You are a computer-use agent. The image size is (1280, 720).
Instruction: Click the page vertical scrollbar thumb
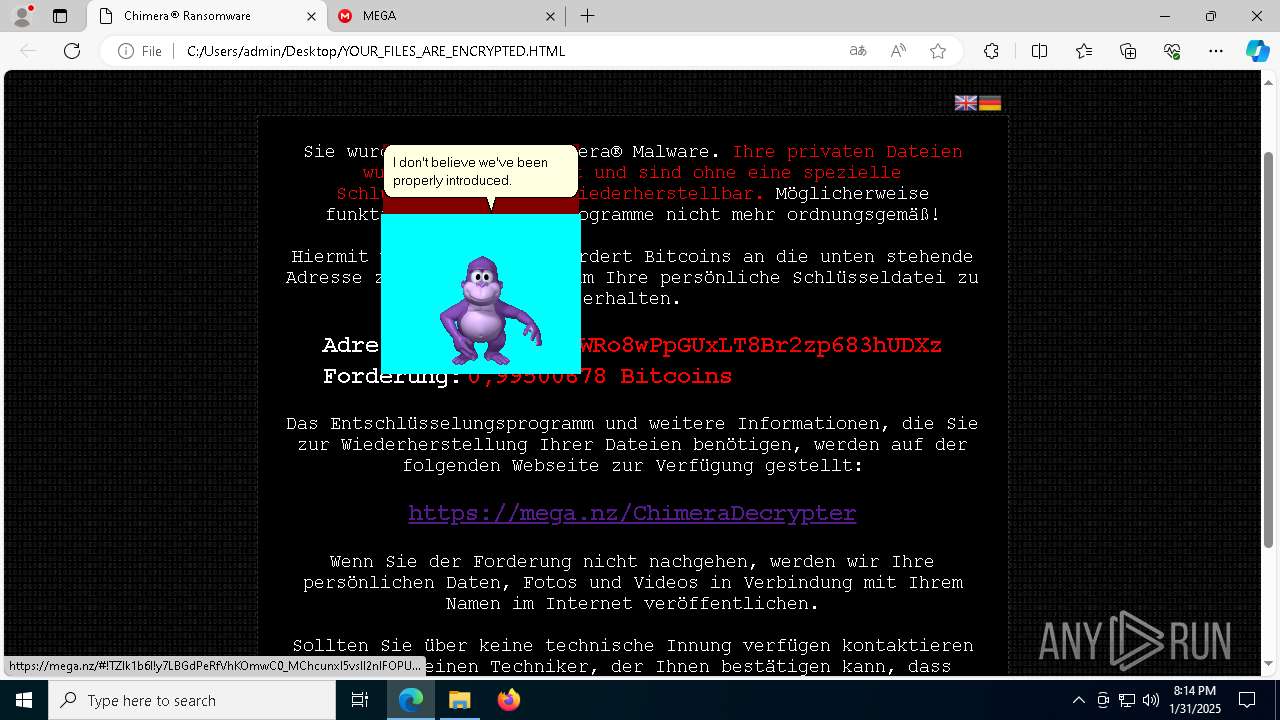[1269, 350]
